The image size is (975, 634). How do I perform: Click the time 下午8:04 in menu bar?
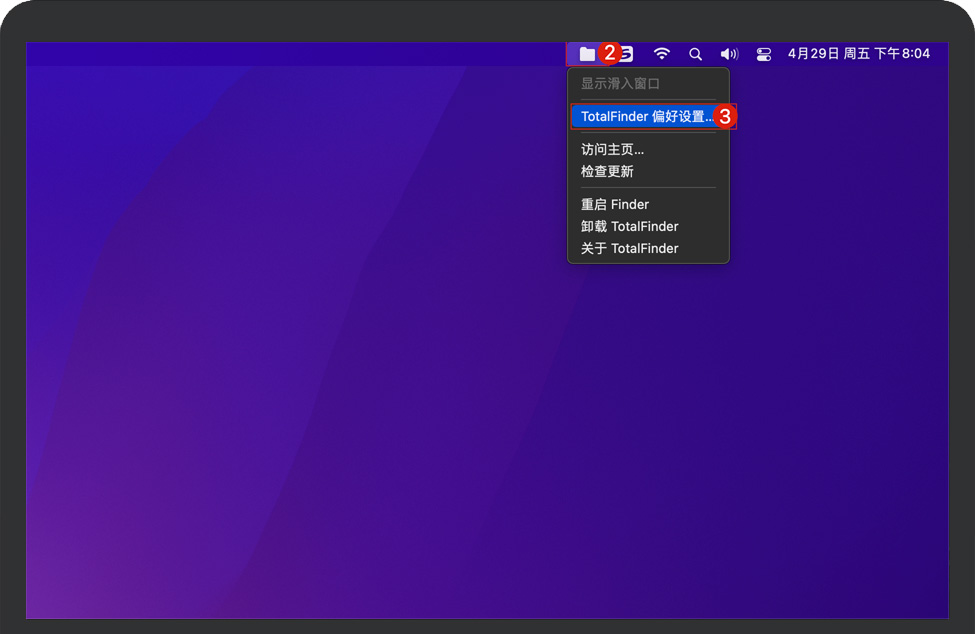tap(902, 54)
